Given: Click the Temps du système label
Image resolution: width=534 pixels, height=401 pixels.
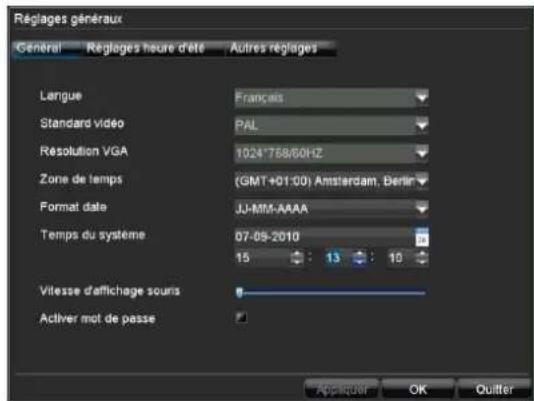Looking at the screenshot, I should tap(93, 235).
